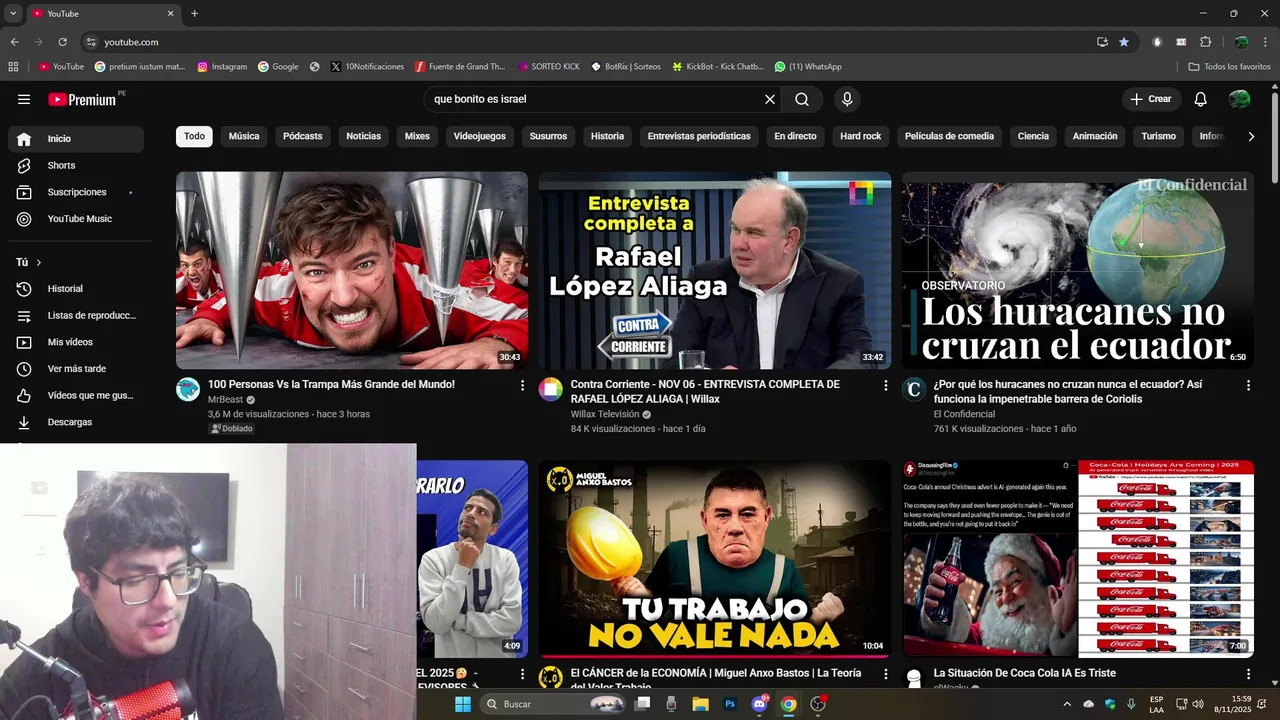The image size is (1280, 720).
Task: Open Photoshop from the taskbar
Action: tap(730, 704)
